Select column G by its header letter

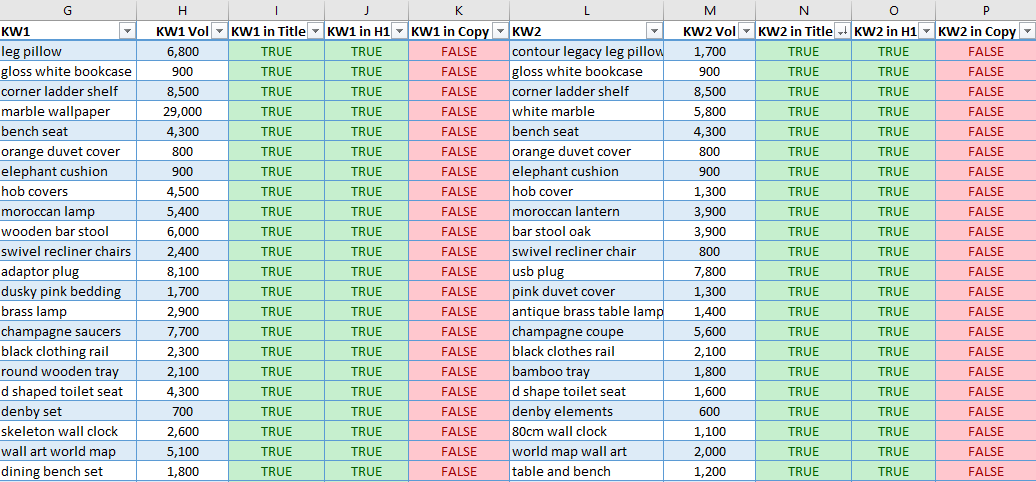67,10
